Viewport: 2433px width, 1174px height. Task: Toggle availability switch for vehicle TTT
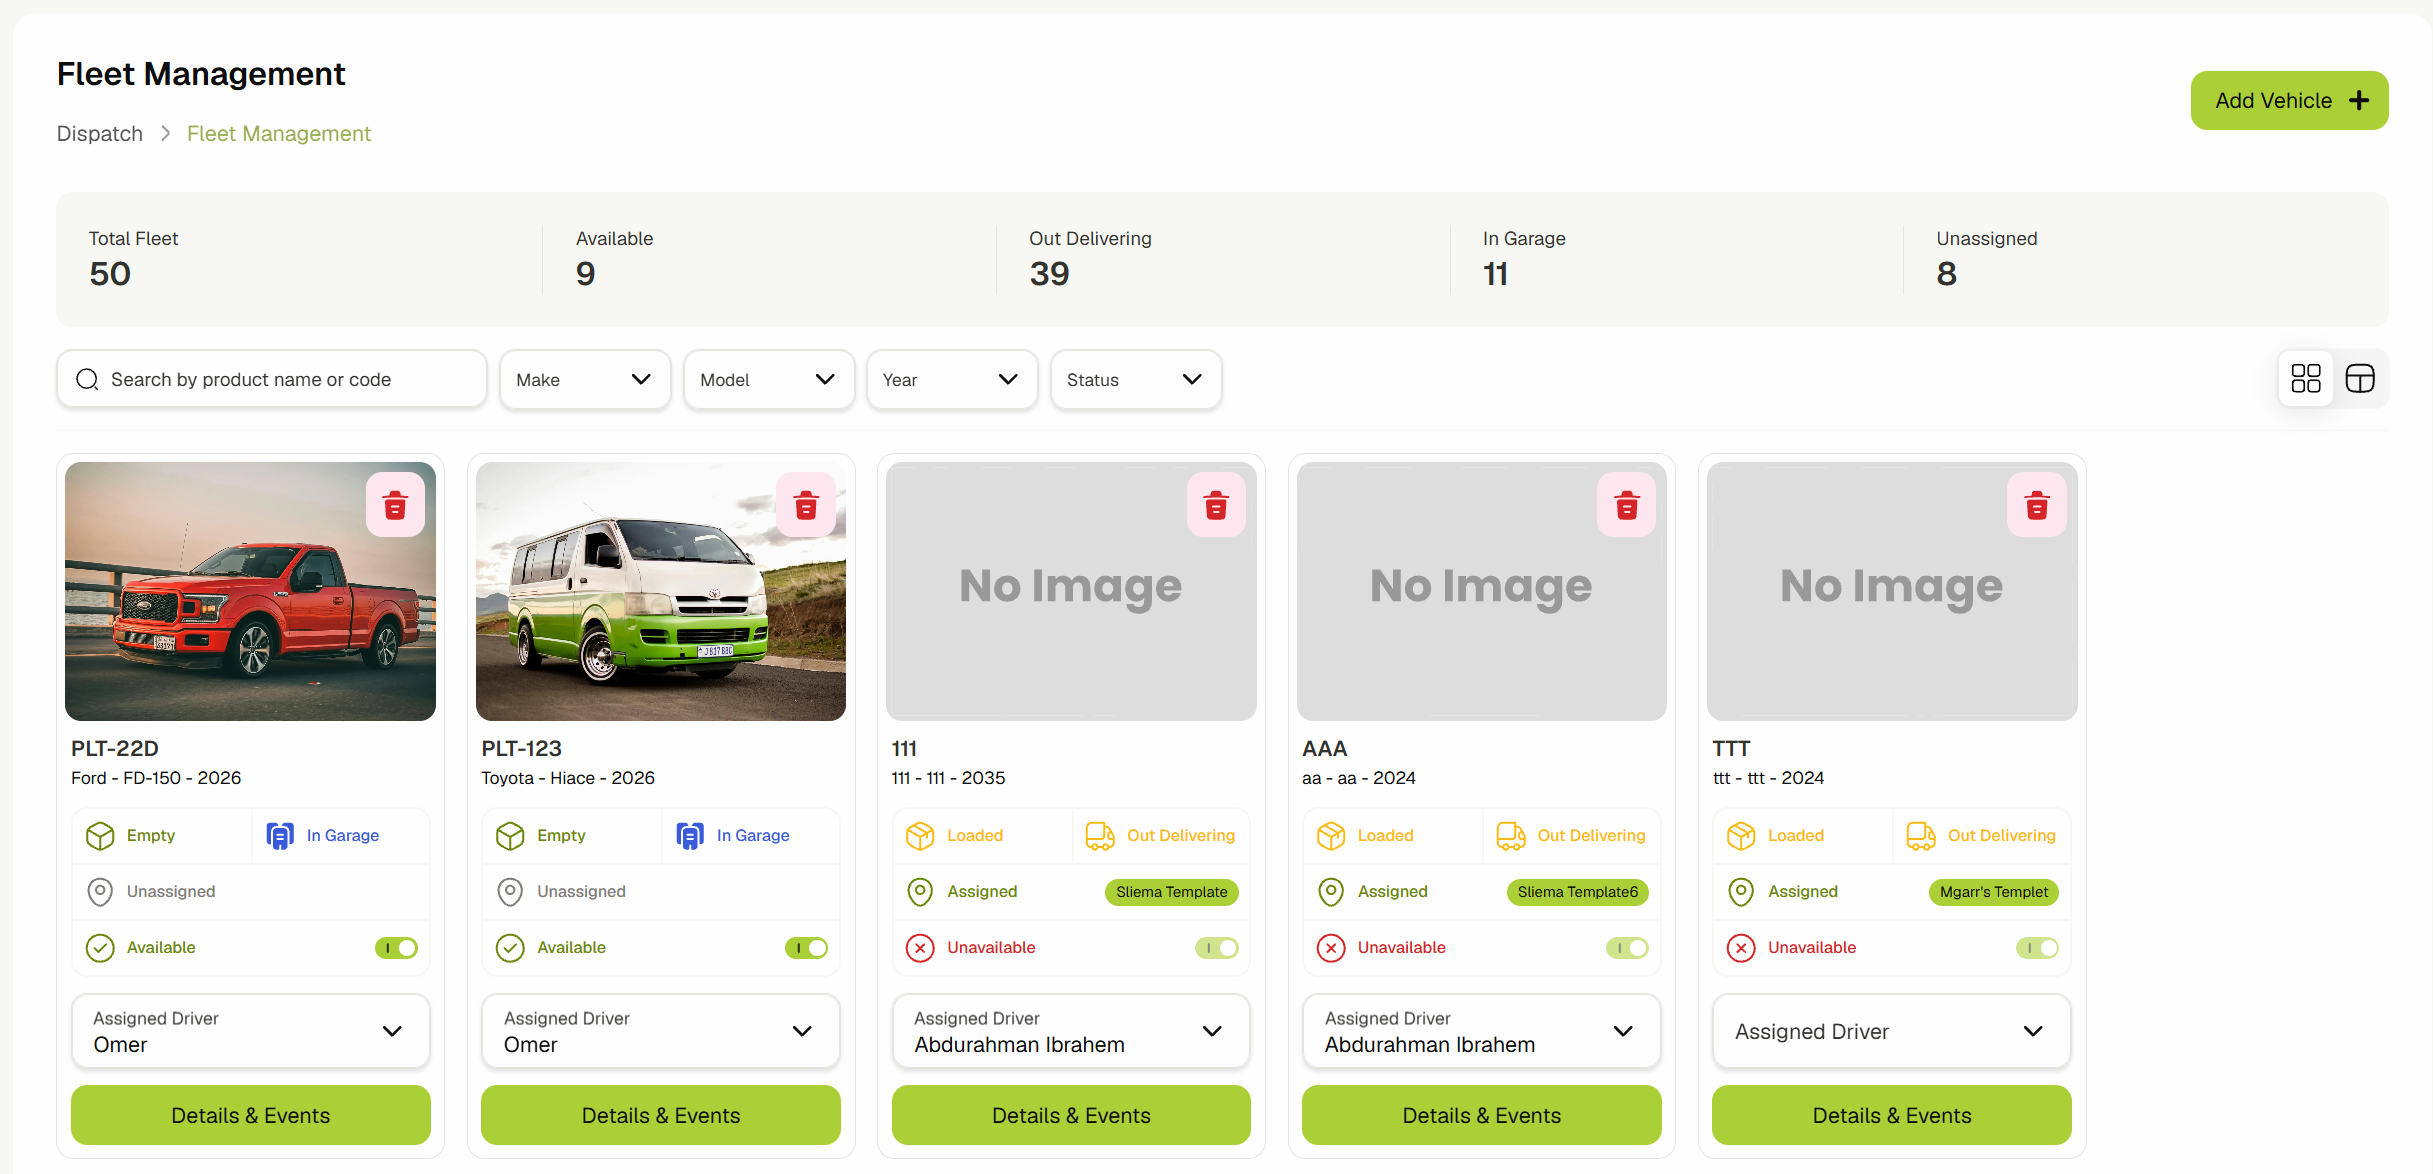[x=2037, y=947]
